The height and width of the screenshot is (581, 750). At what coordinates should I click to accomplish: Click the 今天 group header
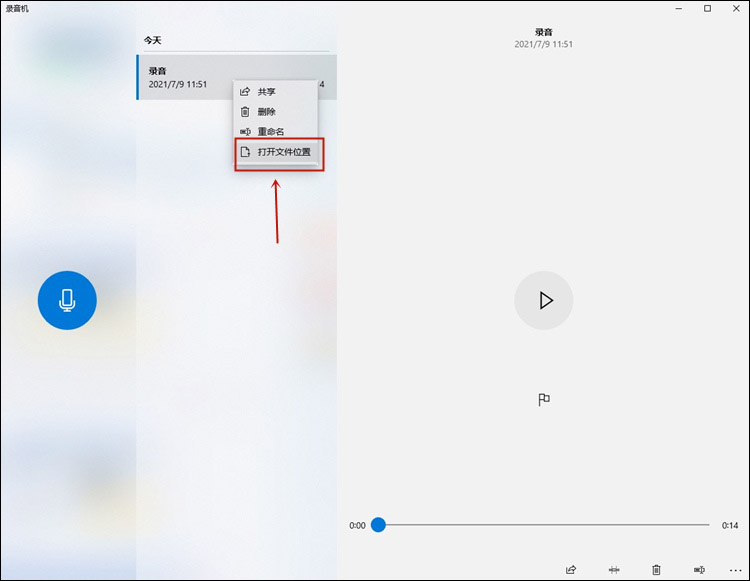click(153, 40)
